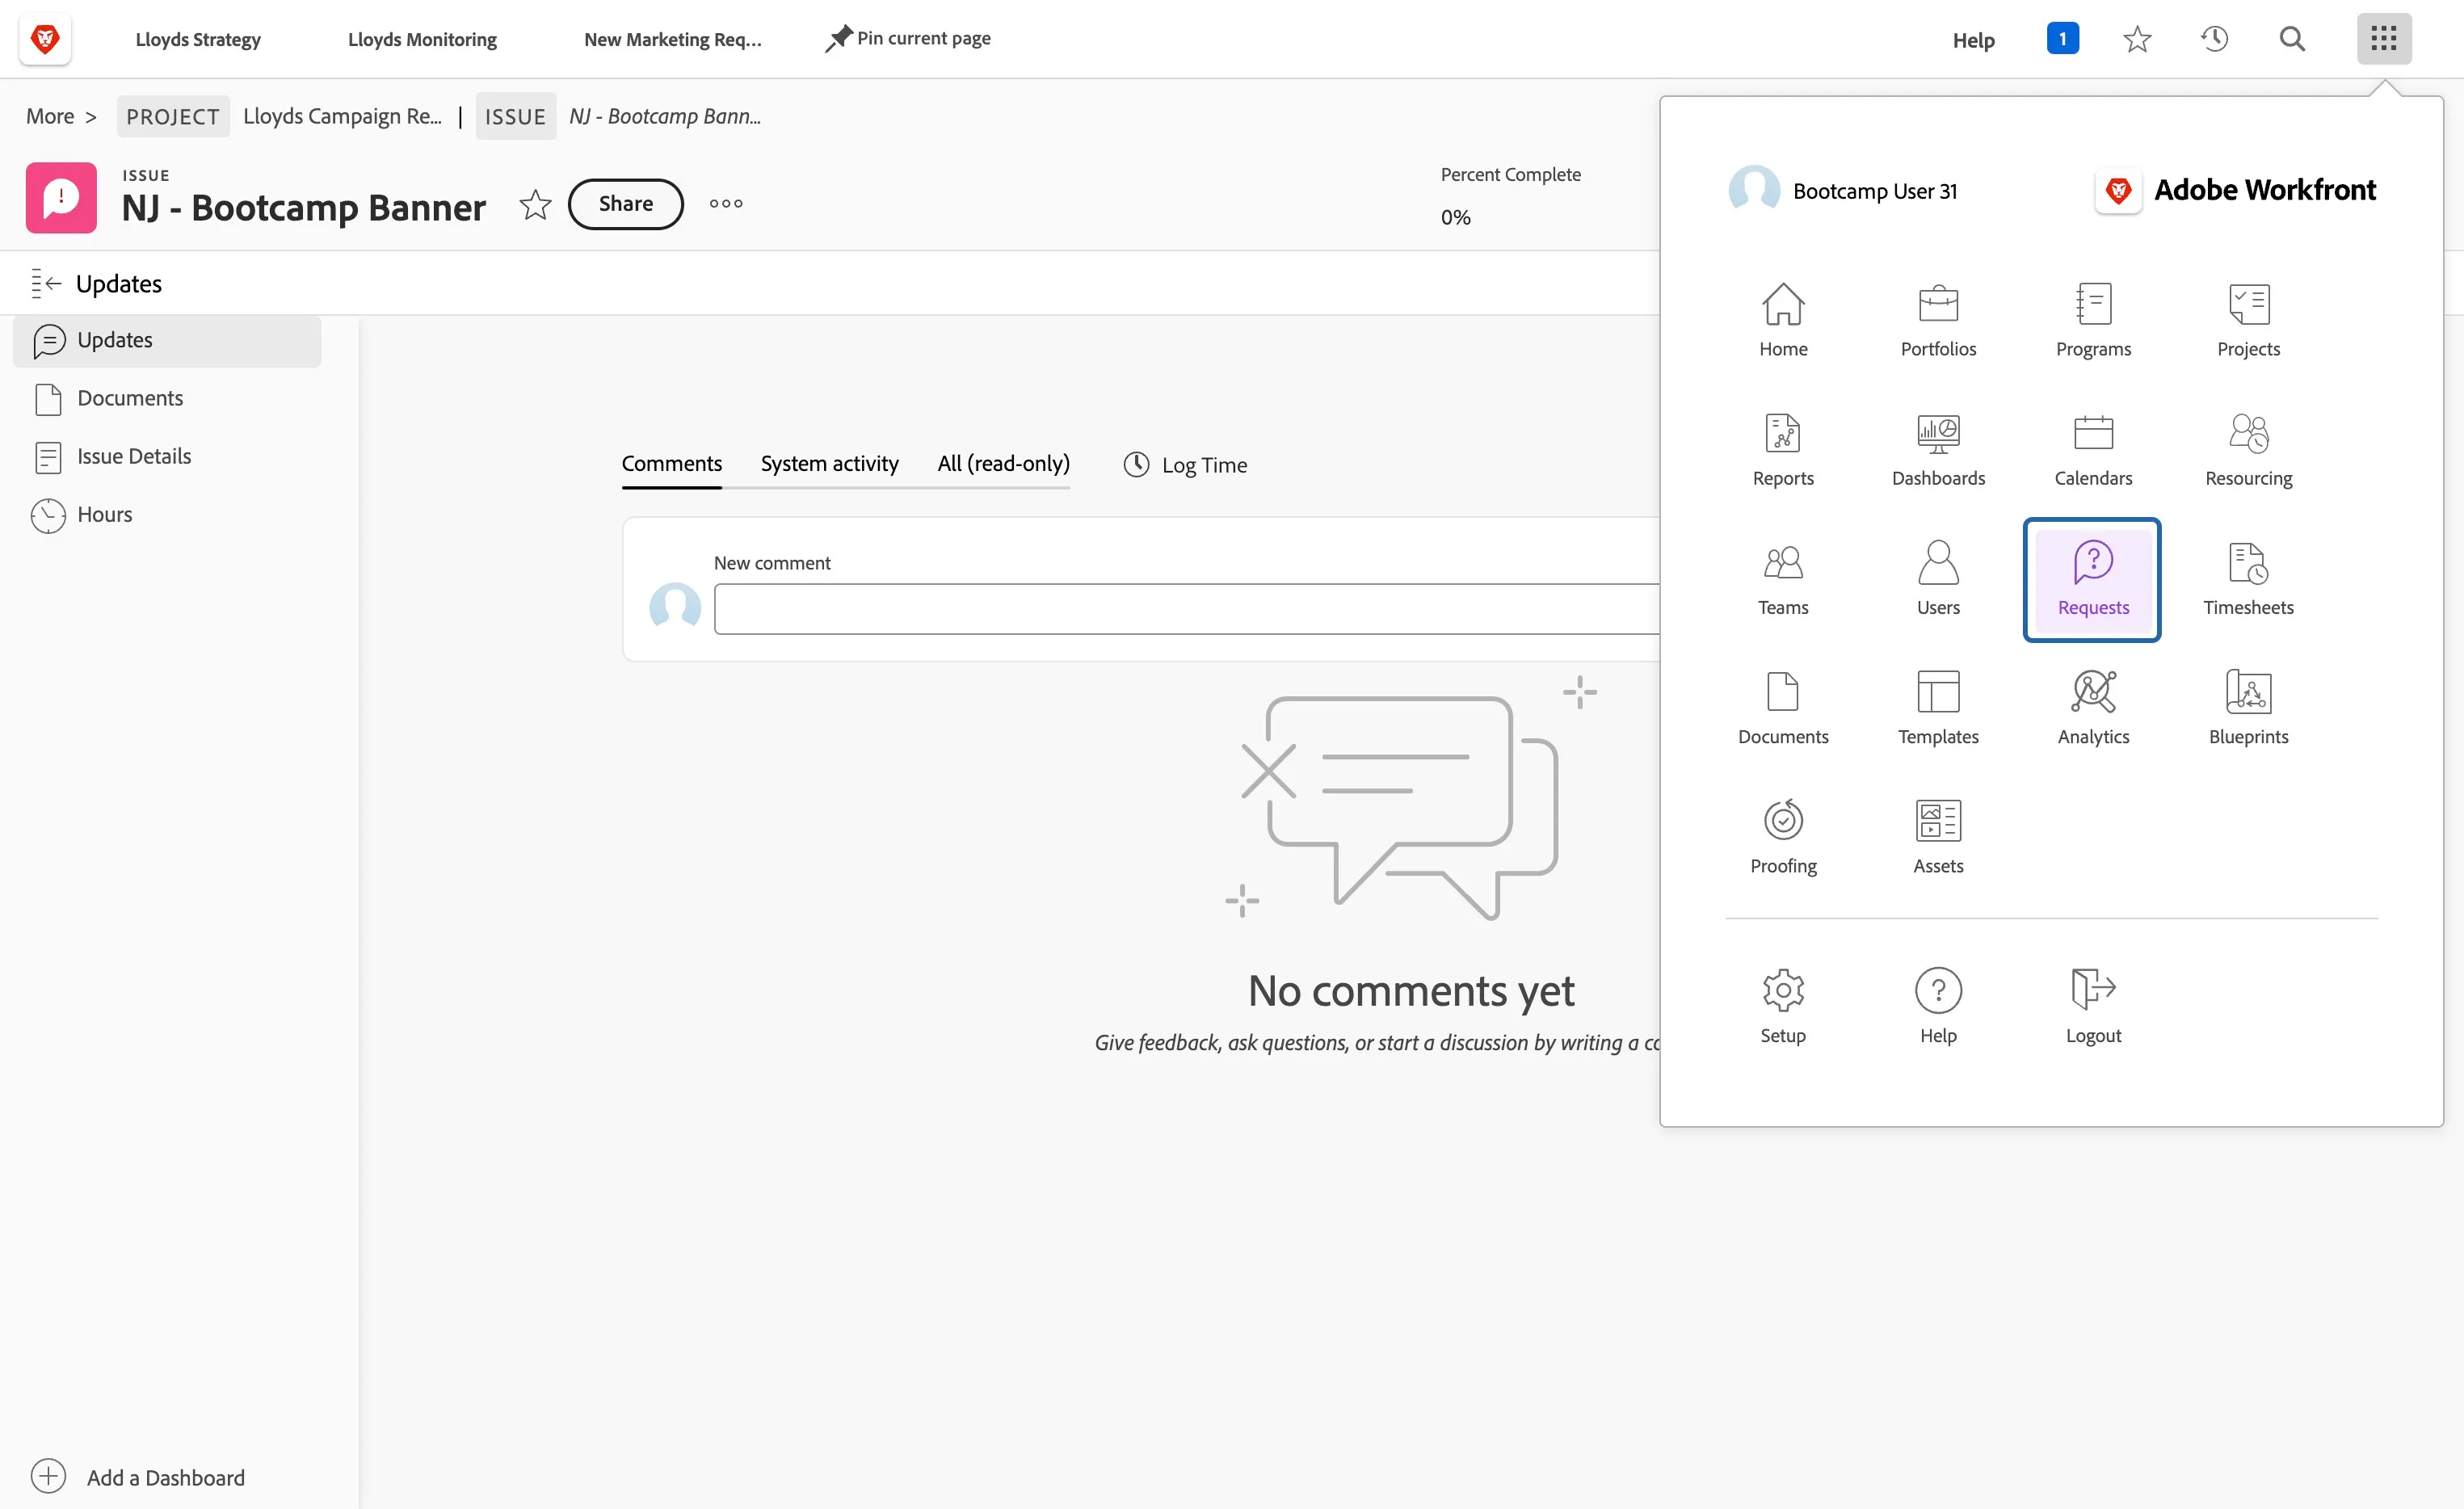2464x1509 pixels.
Task: Open favorites star in top bar
Action: 2137,39
